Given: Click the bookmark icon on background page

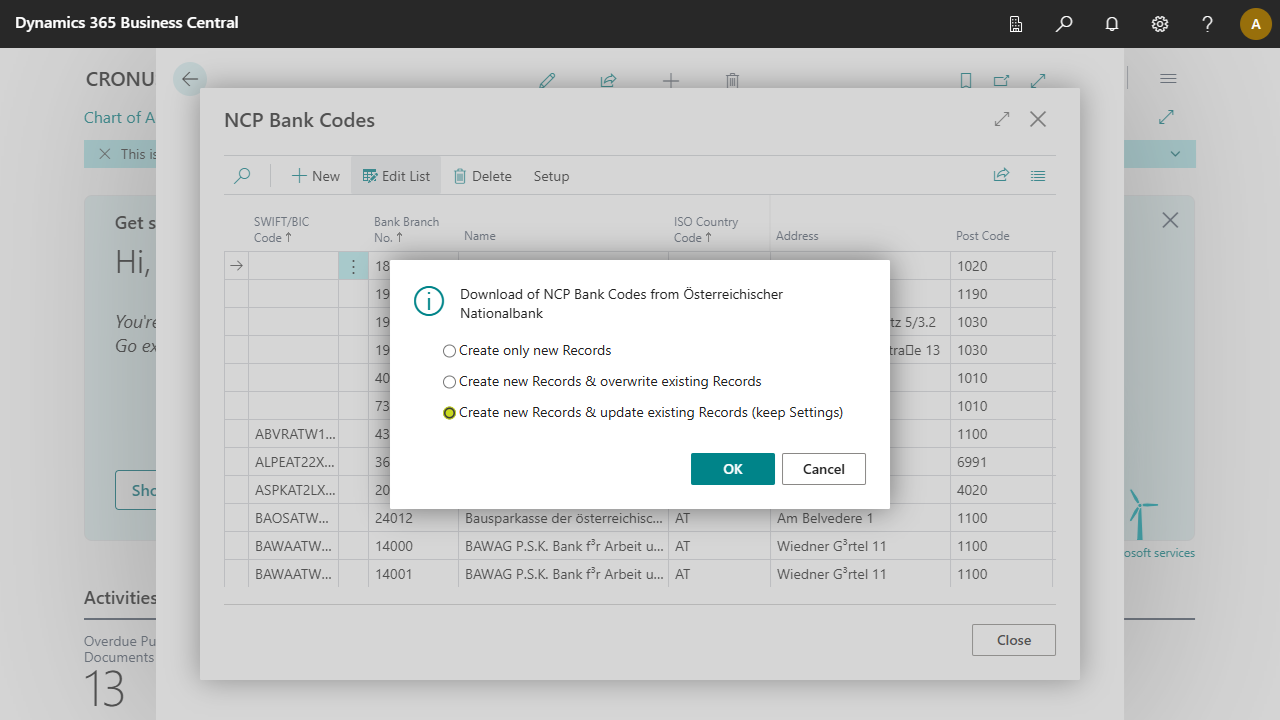Looking at the screenshot, I should click(x=966, y=81).
